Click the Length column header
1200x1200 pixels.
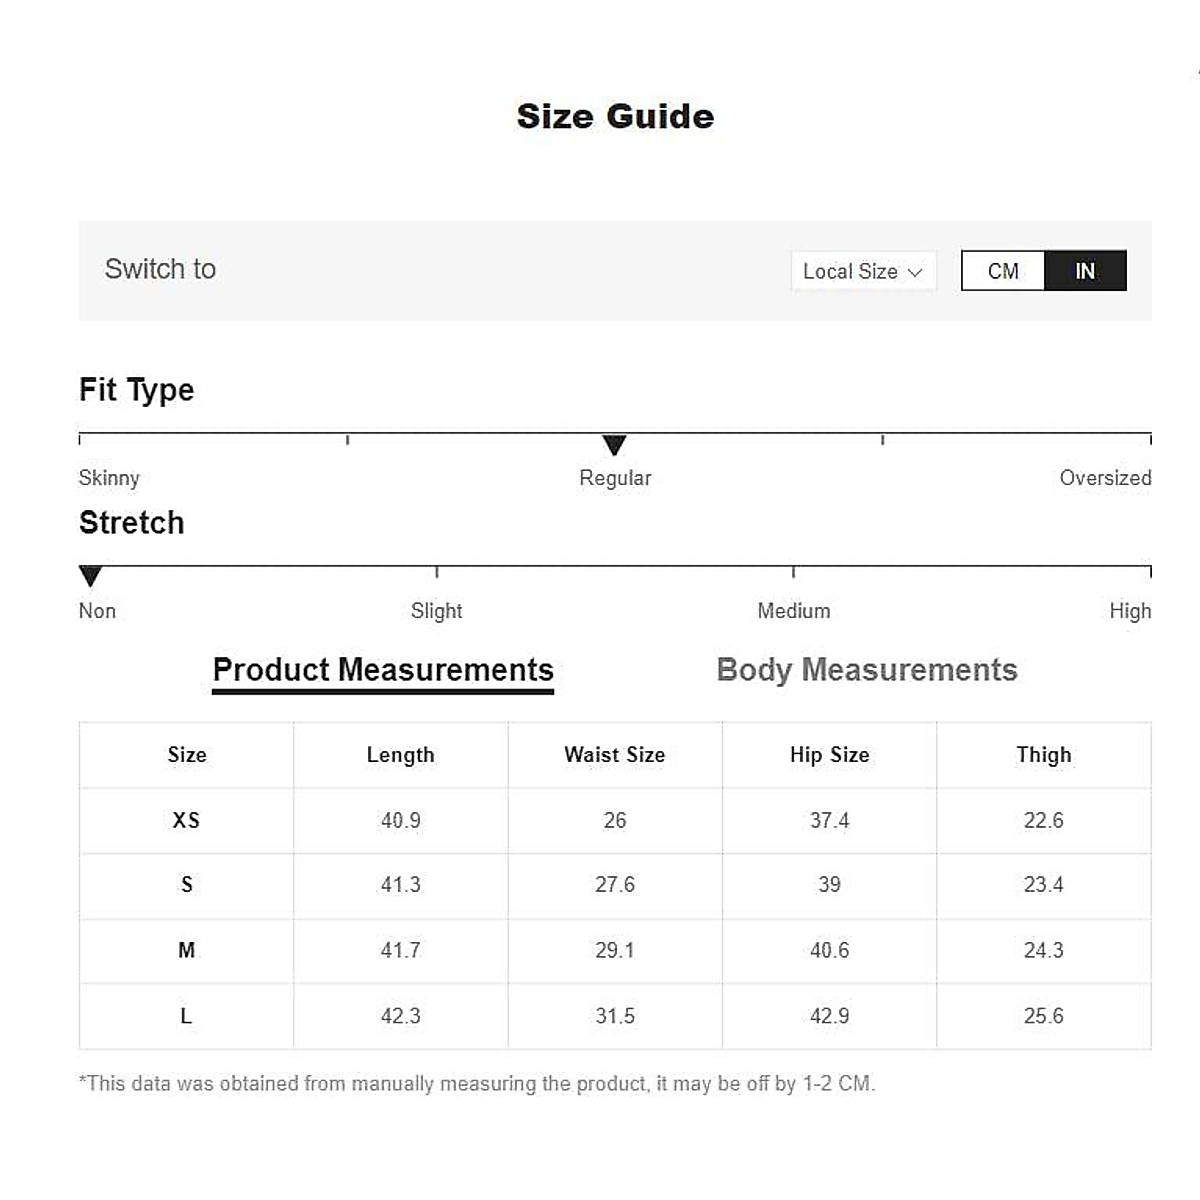click(x=400, y=755)
